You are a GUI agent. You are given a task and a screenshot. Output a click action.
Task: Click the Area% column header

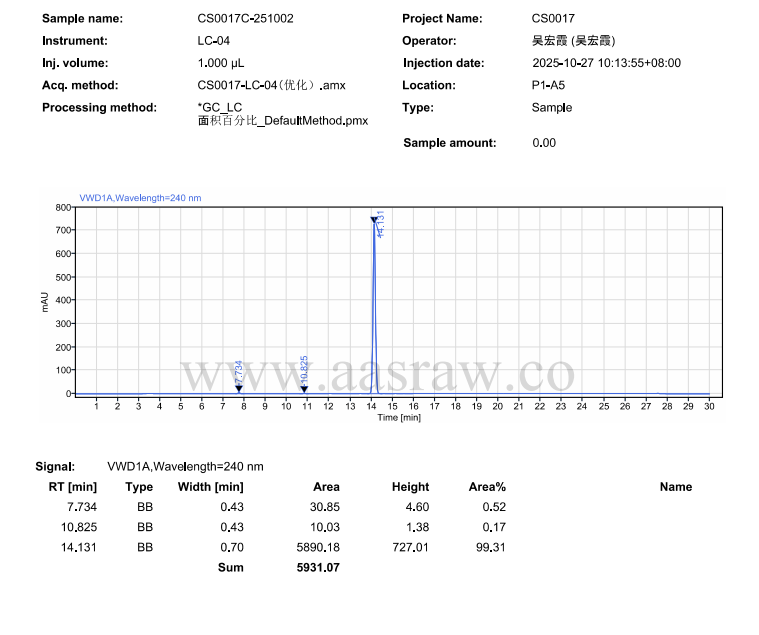click(x=487, y=487)
